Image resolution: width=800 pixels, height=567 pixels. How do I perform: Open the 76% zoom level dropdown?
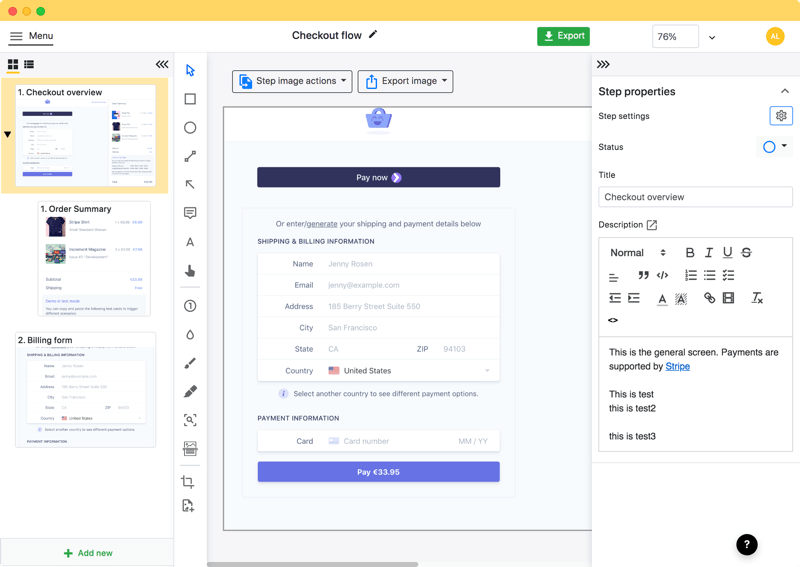(x=712, y=37)
